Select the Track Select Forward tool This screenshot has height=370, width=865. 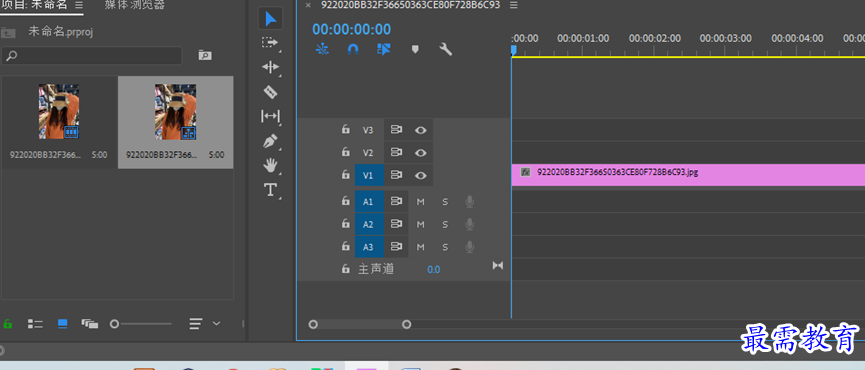tap(270, 42)
